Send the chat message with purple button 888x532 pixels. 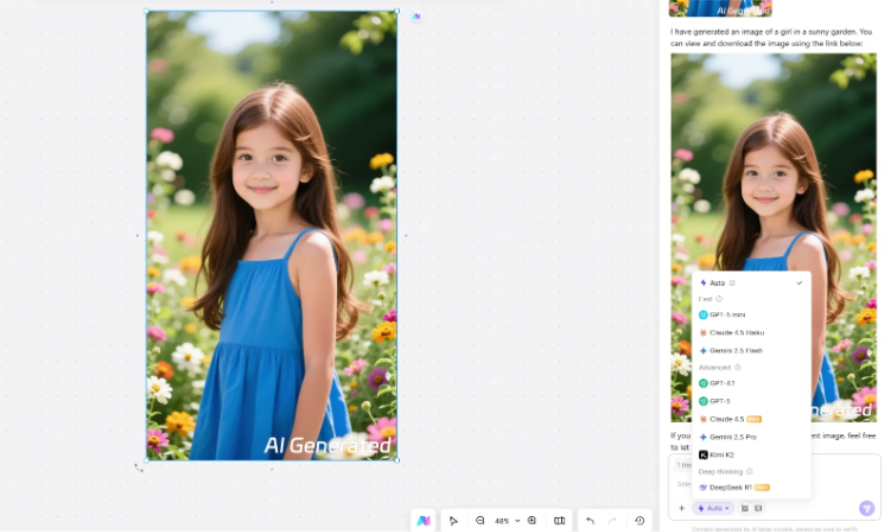click(x=866, y=508)
